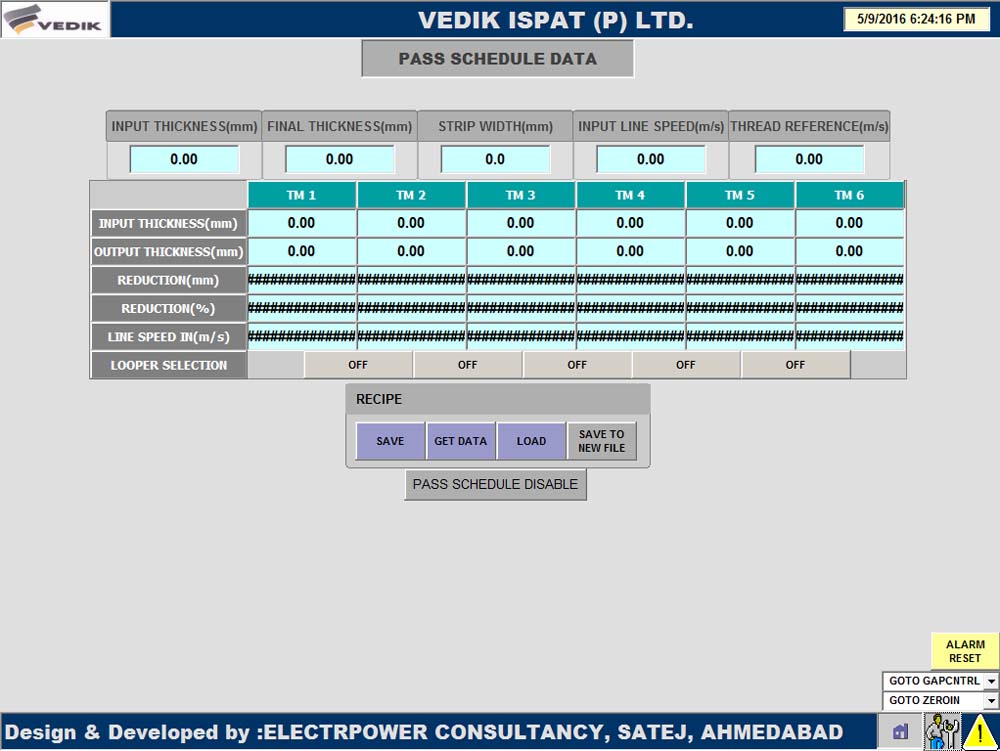The height and width of the screenshot is (751, 1000).
Task: Click TM 3 REDUCTION(%) overflow cell
Action: tap(520, 308)
